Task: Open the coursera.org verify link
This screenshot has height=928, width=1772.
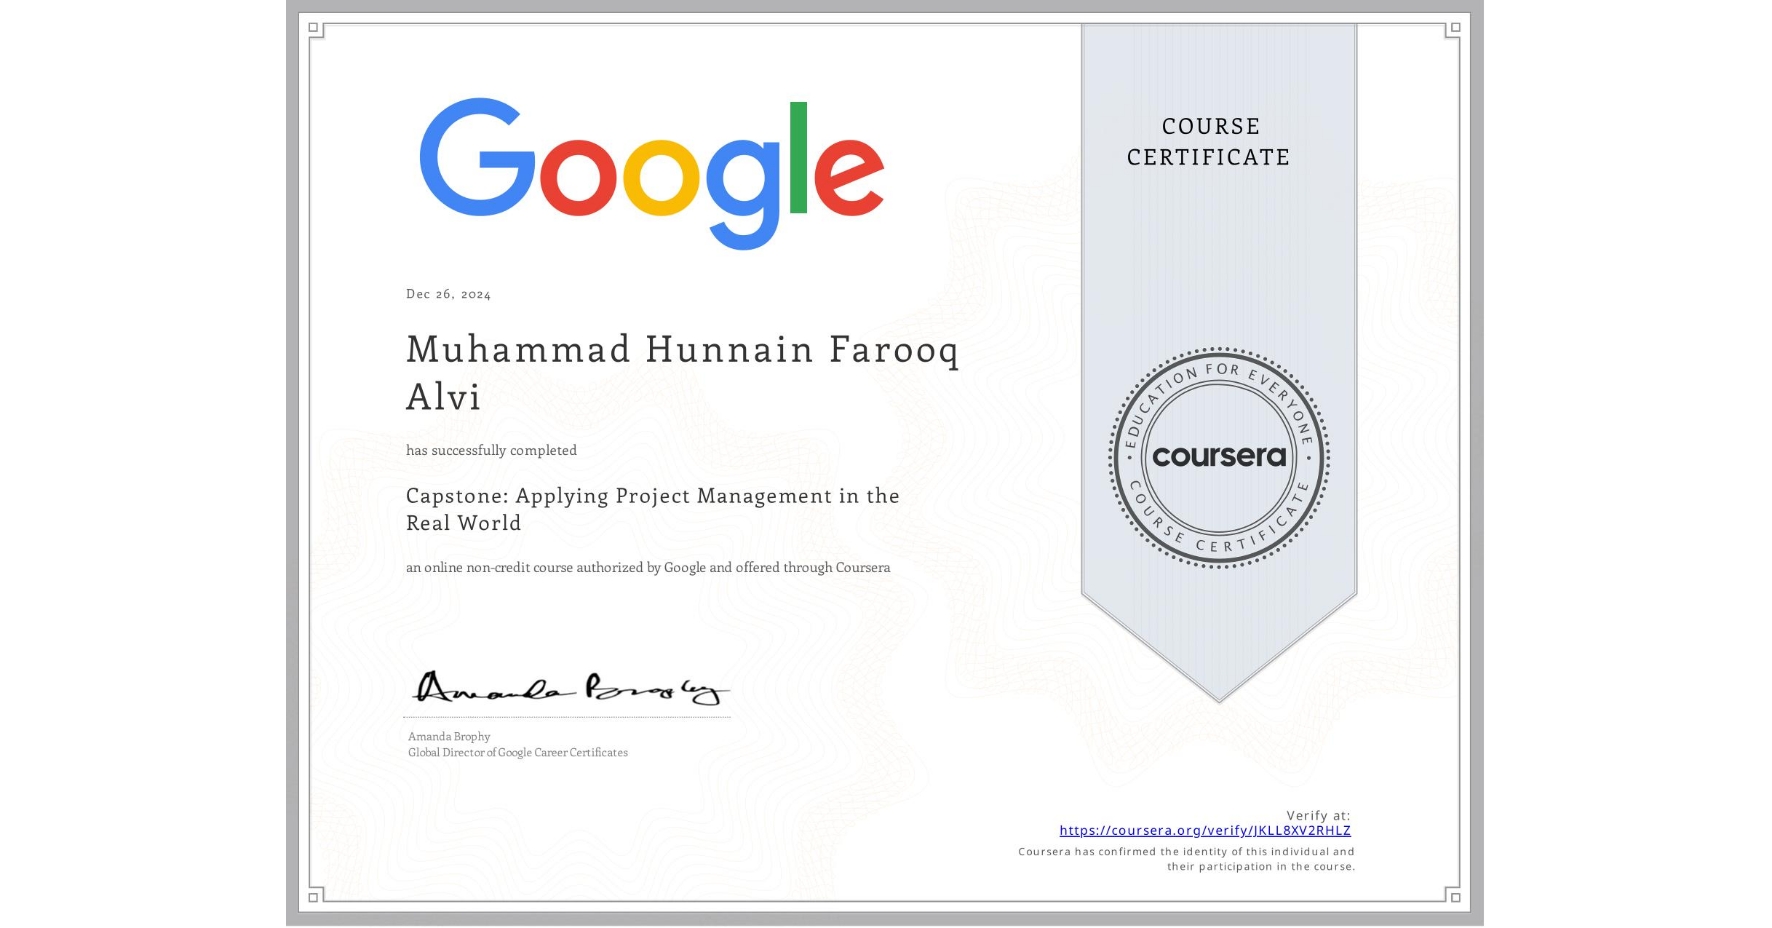Action: tap(1205, 831)
